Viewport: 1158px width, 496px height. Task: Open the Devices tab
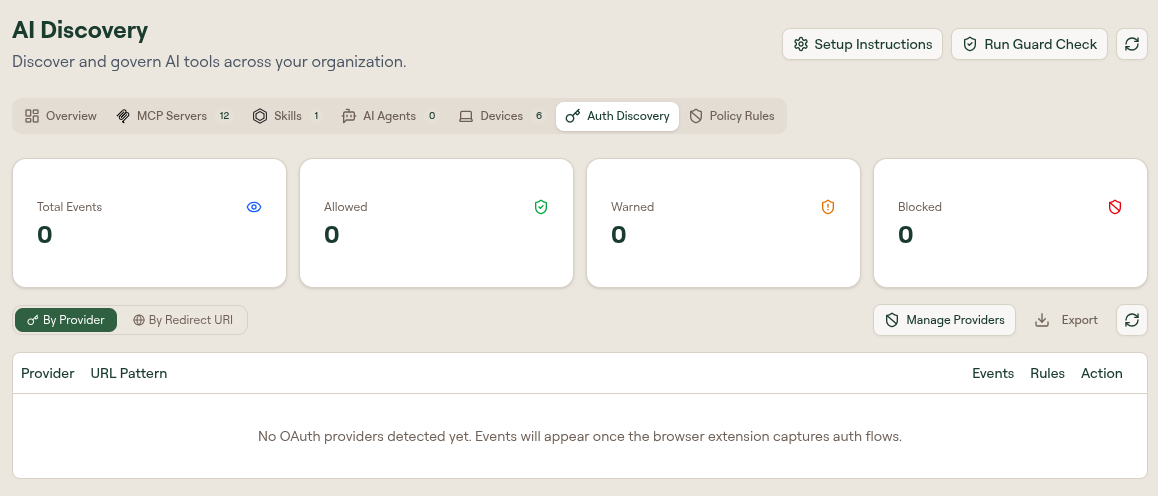(x=501, y=116)
